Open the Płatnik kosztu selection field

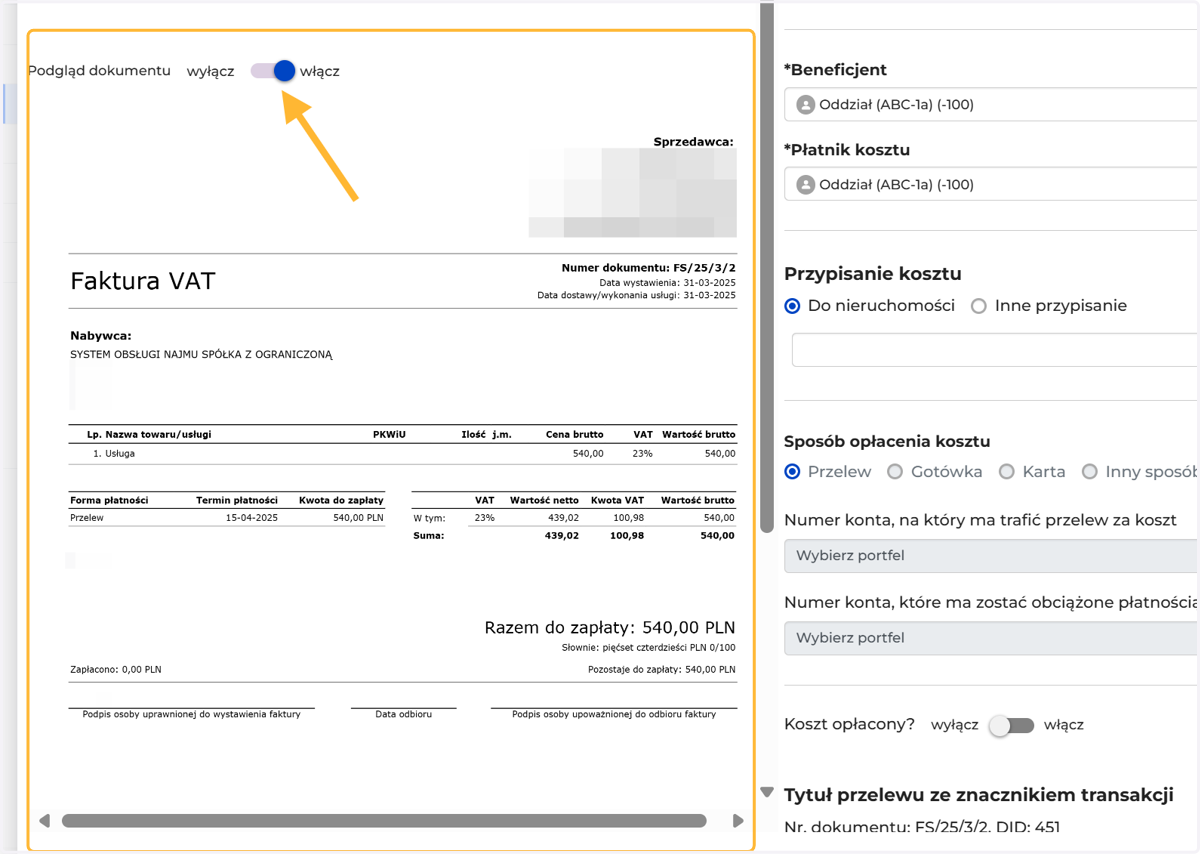tap(991, 184)
